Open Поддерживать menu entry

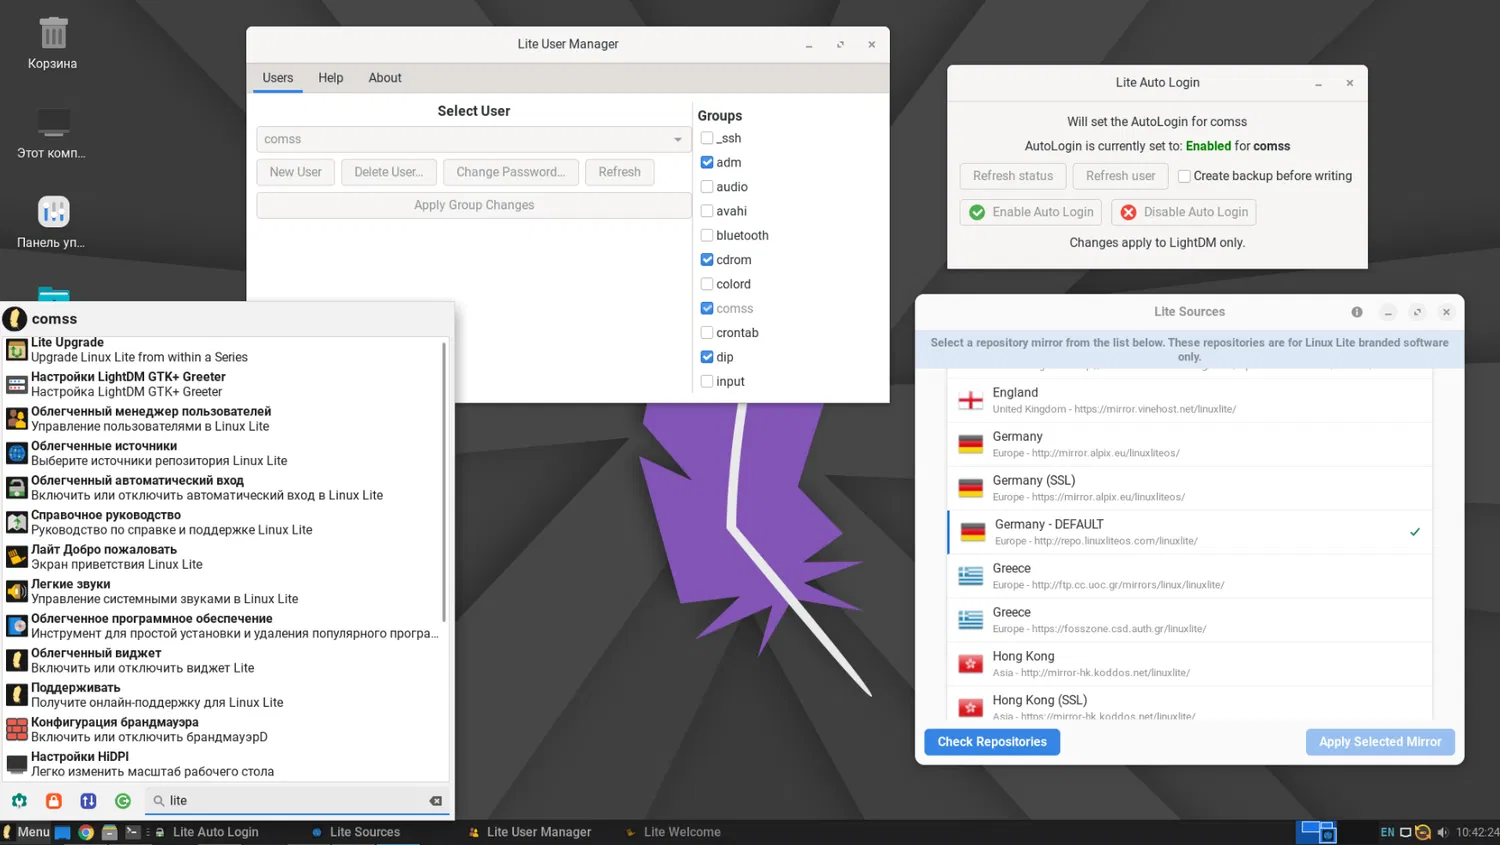pyautogui.click(x=224, y=695)
